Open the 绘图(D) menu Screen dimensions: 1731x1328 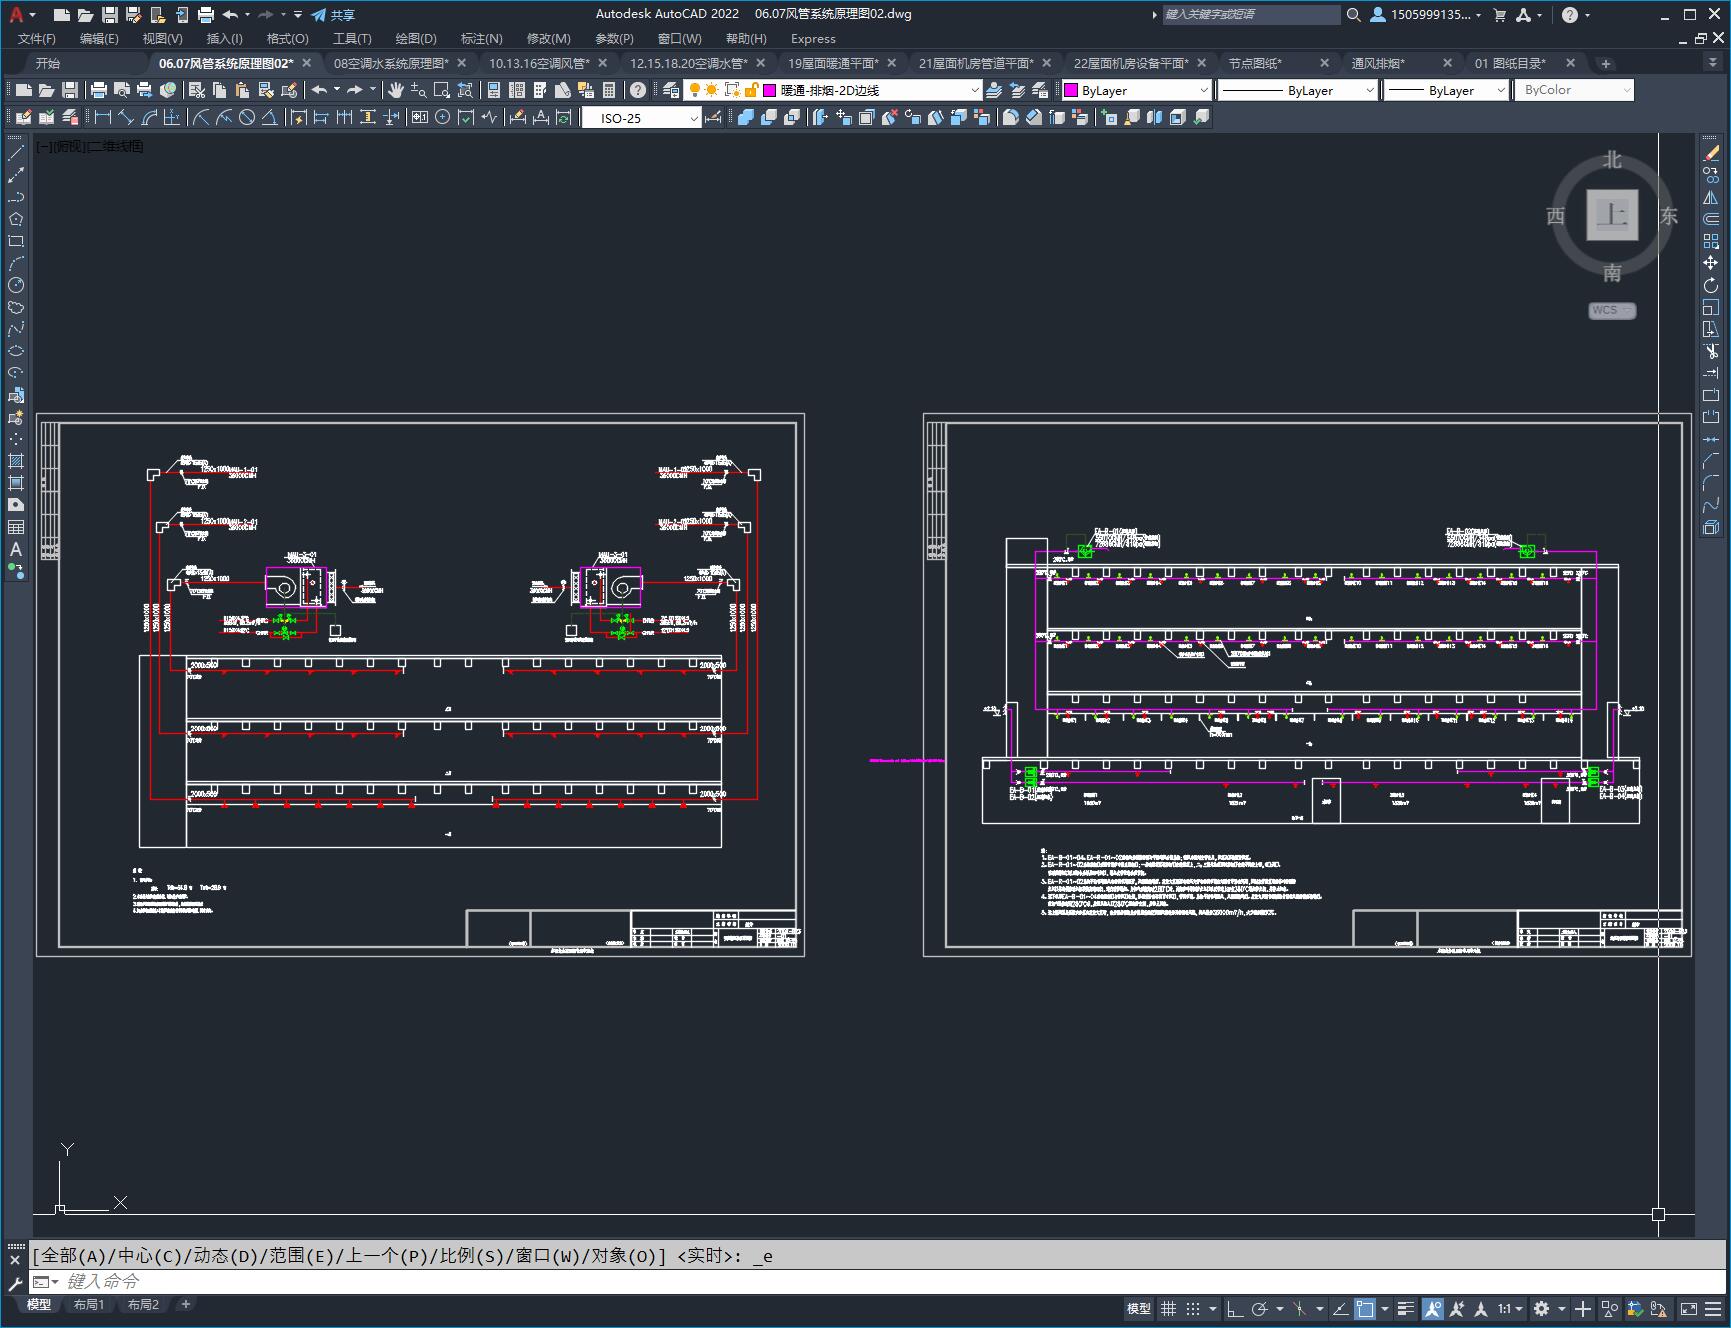pos(416,38)
